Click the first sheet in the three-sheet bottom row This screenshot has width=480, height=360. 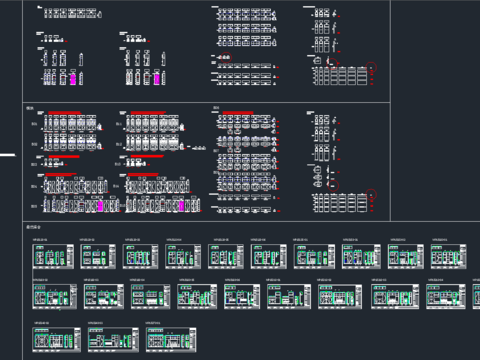pyautogui.click(x=56, y=340)
